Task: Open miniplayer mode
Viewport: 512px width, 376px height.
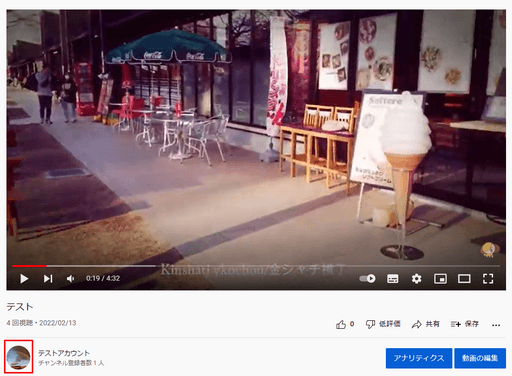Action: pos(440,279)
